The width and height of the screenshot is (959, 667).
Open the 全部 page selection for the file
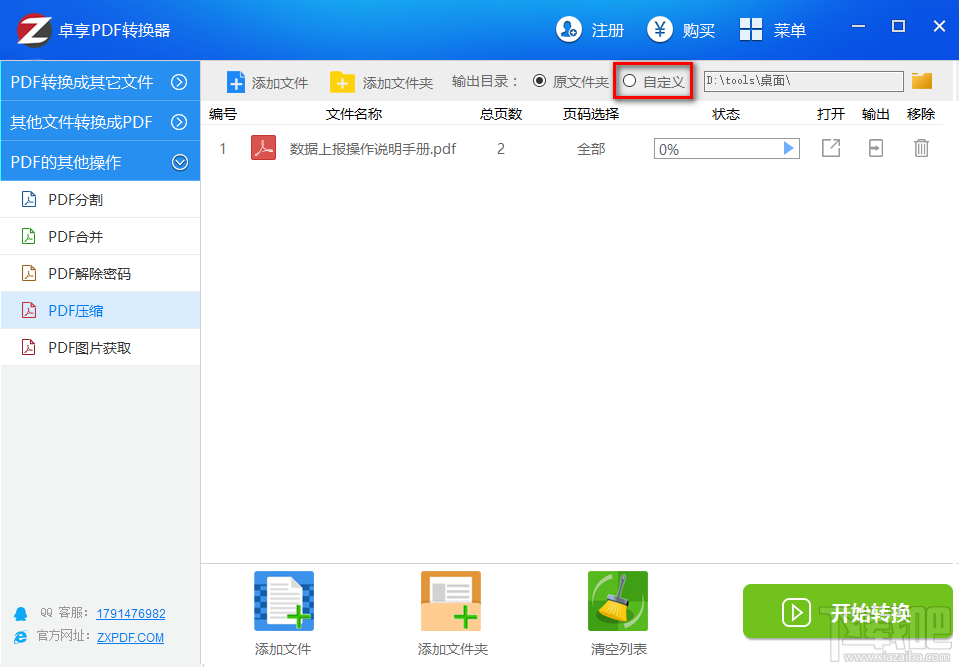(x=591, y=149)
